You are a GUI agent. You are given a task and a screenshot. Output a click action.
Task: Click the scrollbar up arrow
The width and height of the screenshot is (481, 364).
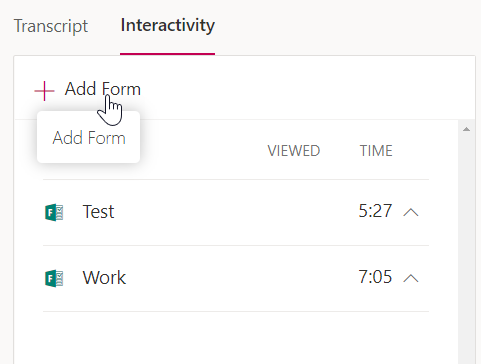(466, 129)
